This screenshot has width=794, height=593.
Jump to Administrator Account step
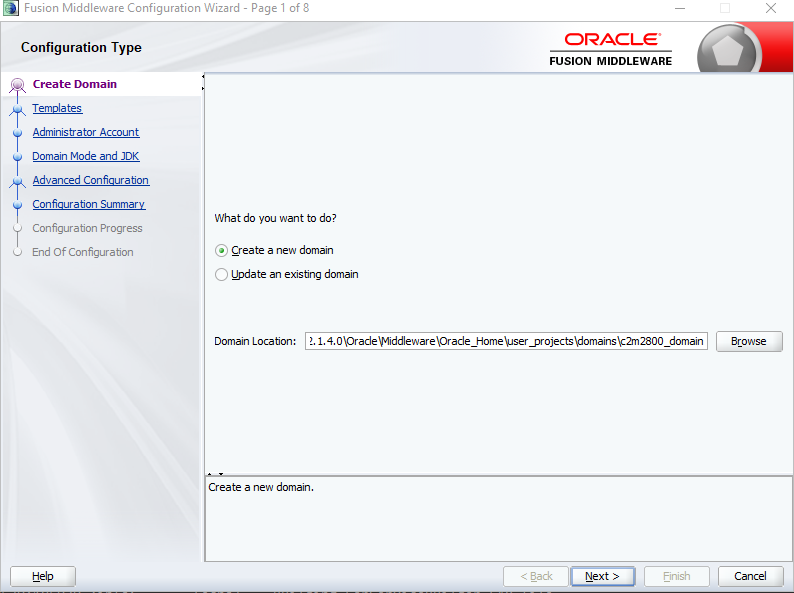tap(86, 132)
